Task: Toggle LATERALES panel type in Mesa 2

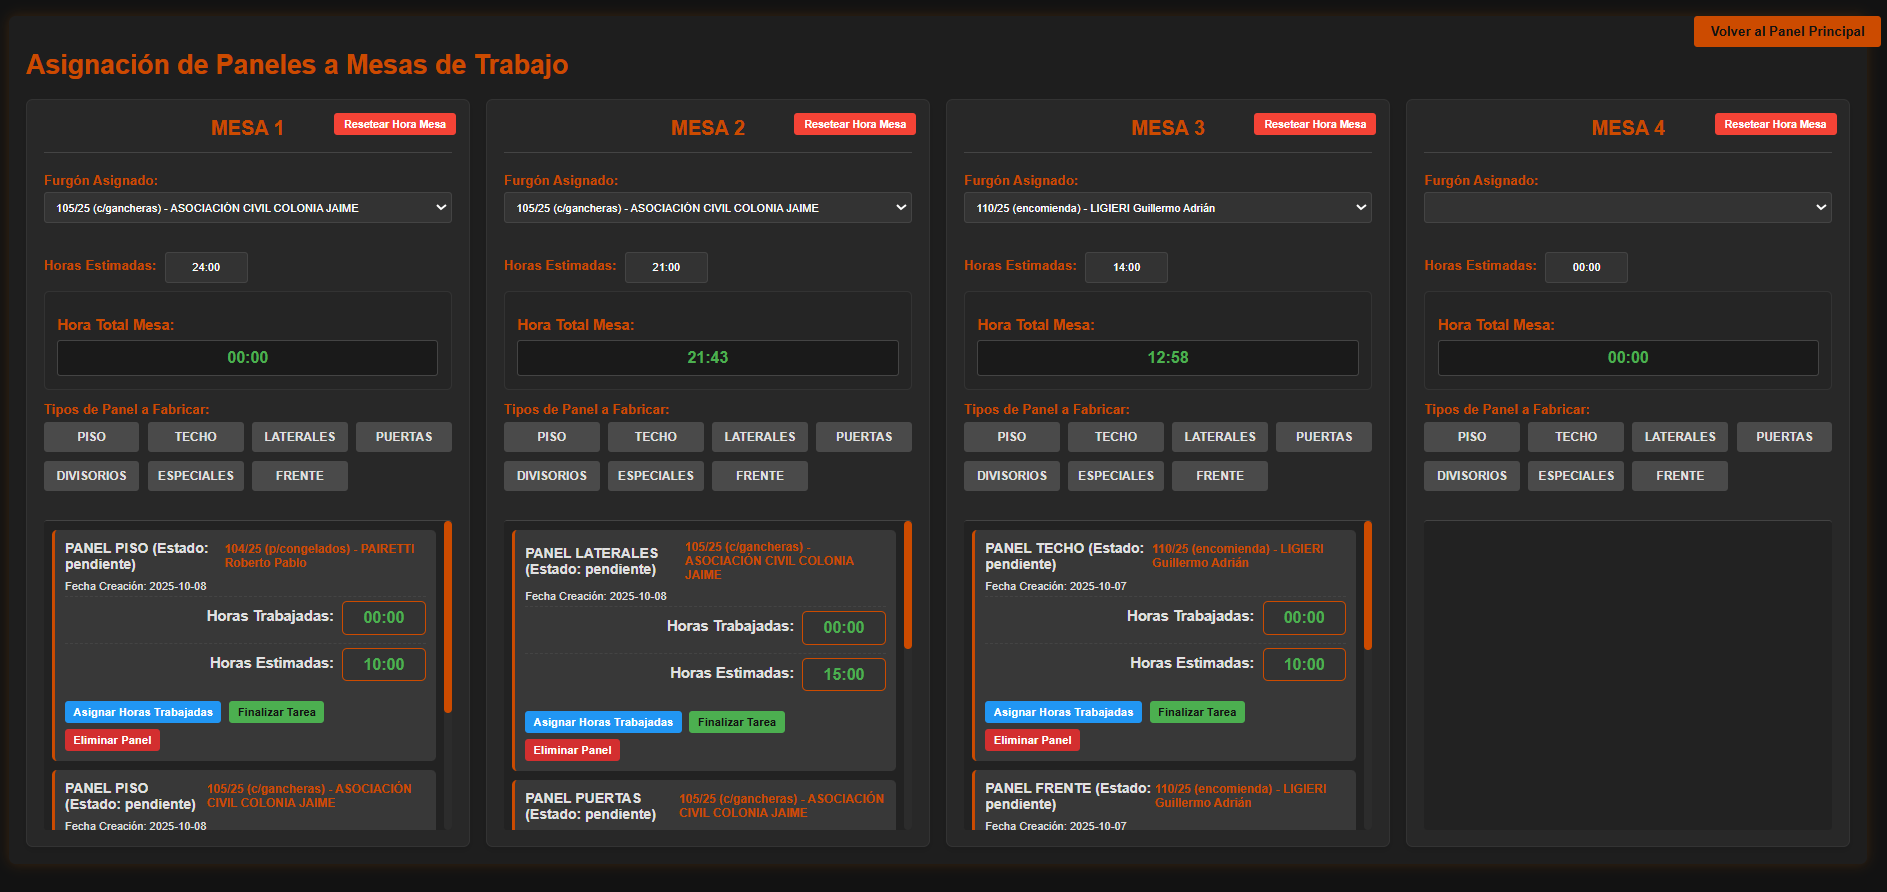Action: (759, 437)
